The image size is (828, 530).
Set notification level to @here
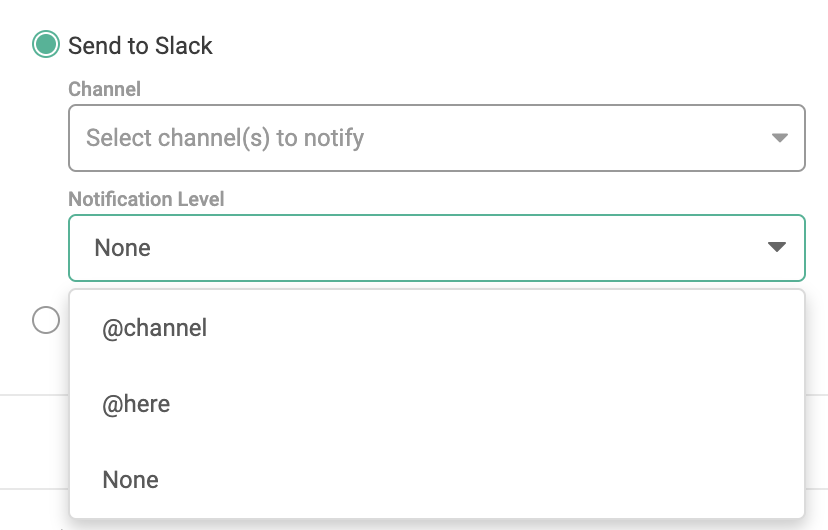coord(136,404)
